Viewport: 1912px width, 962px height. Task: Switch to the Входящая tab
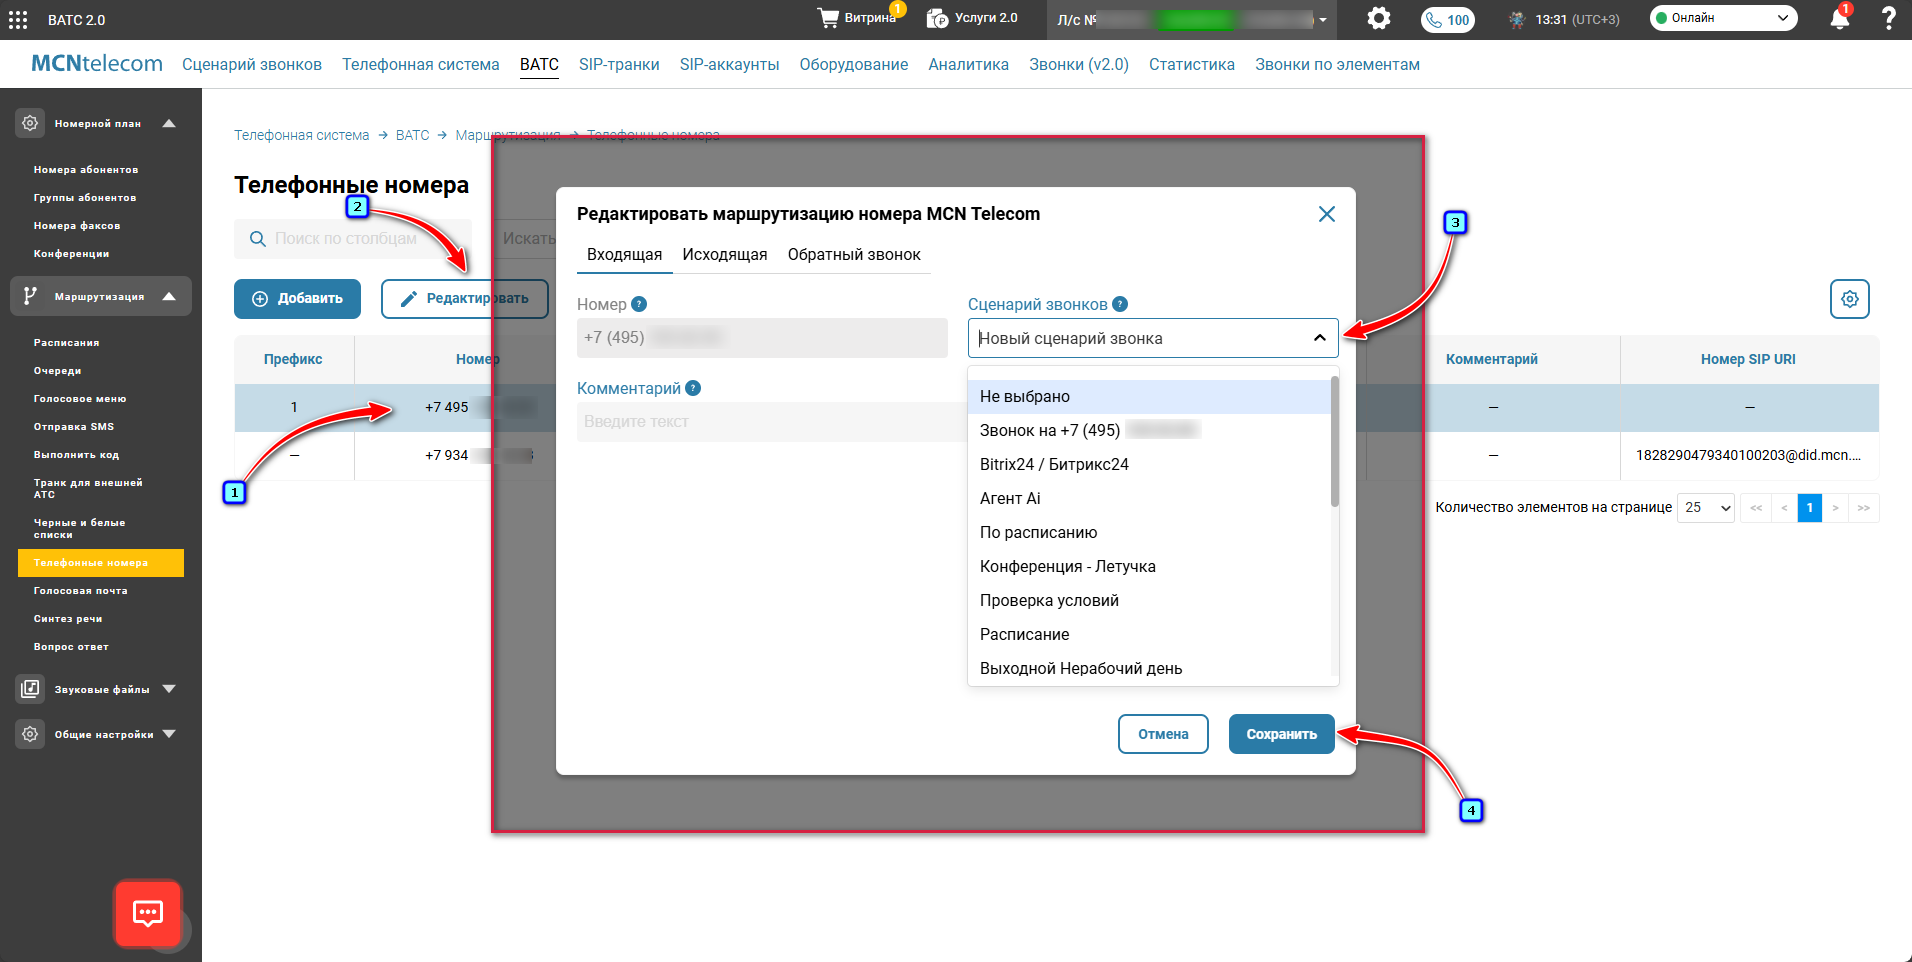pyautogui.click(x=624, y=254)
